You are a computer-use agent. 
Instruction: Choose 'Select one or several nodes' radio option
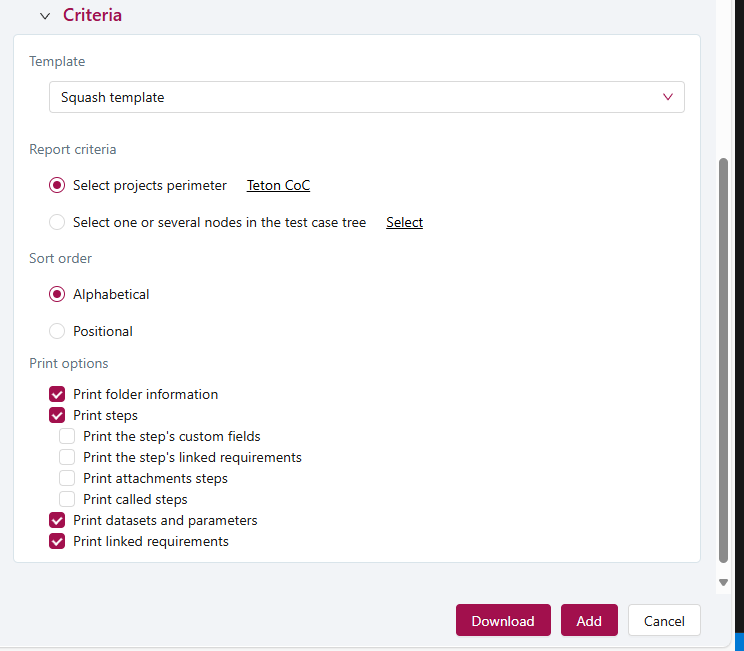pyautogui.click(x=57, y=222)
